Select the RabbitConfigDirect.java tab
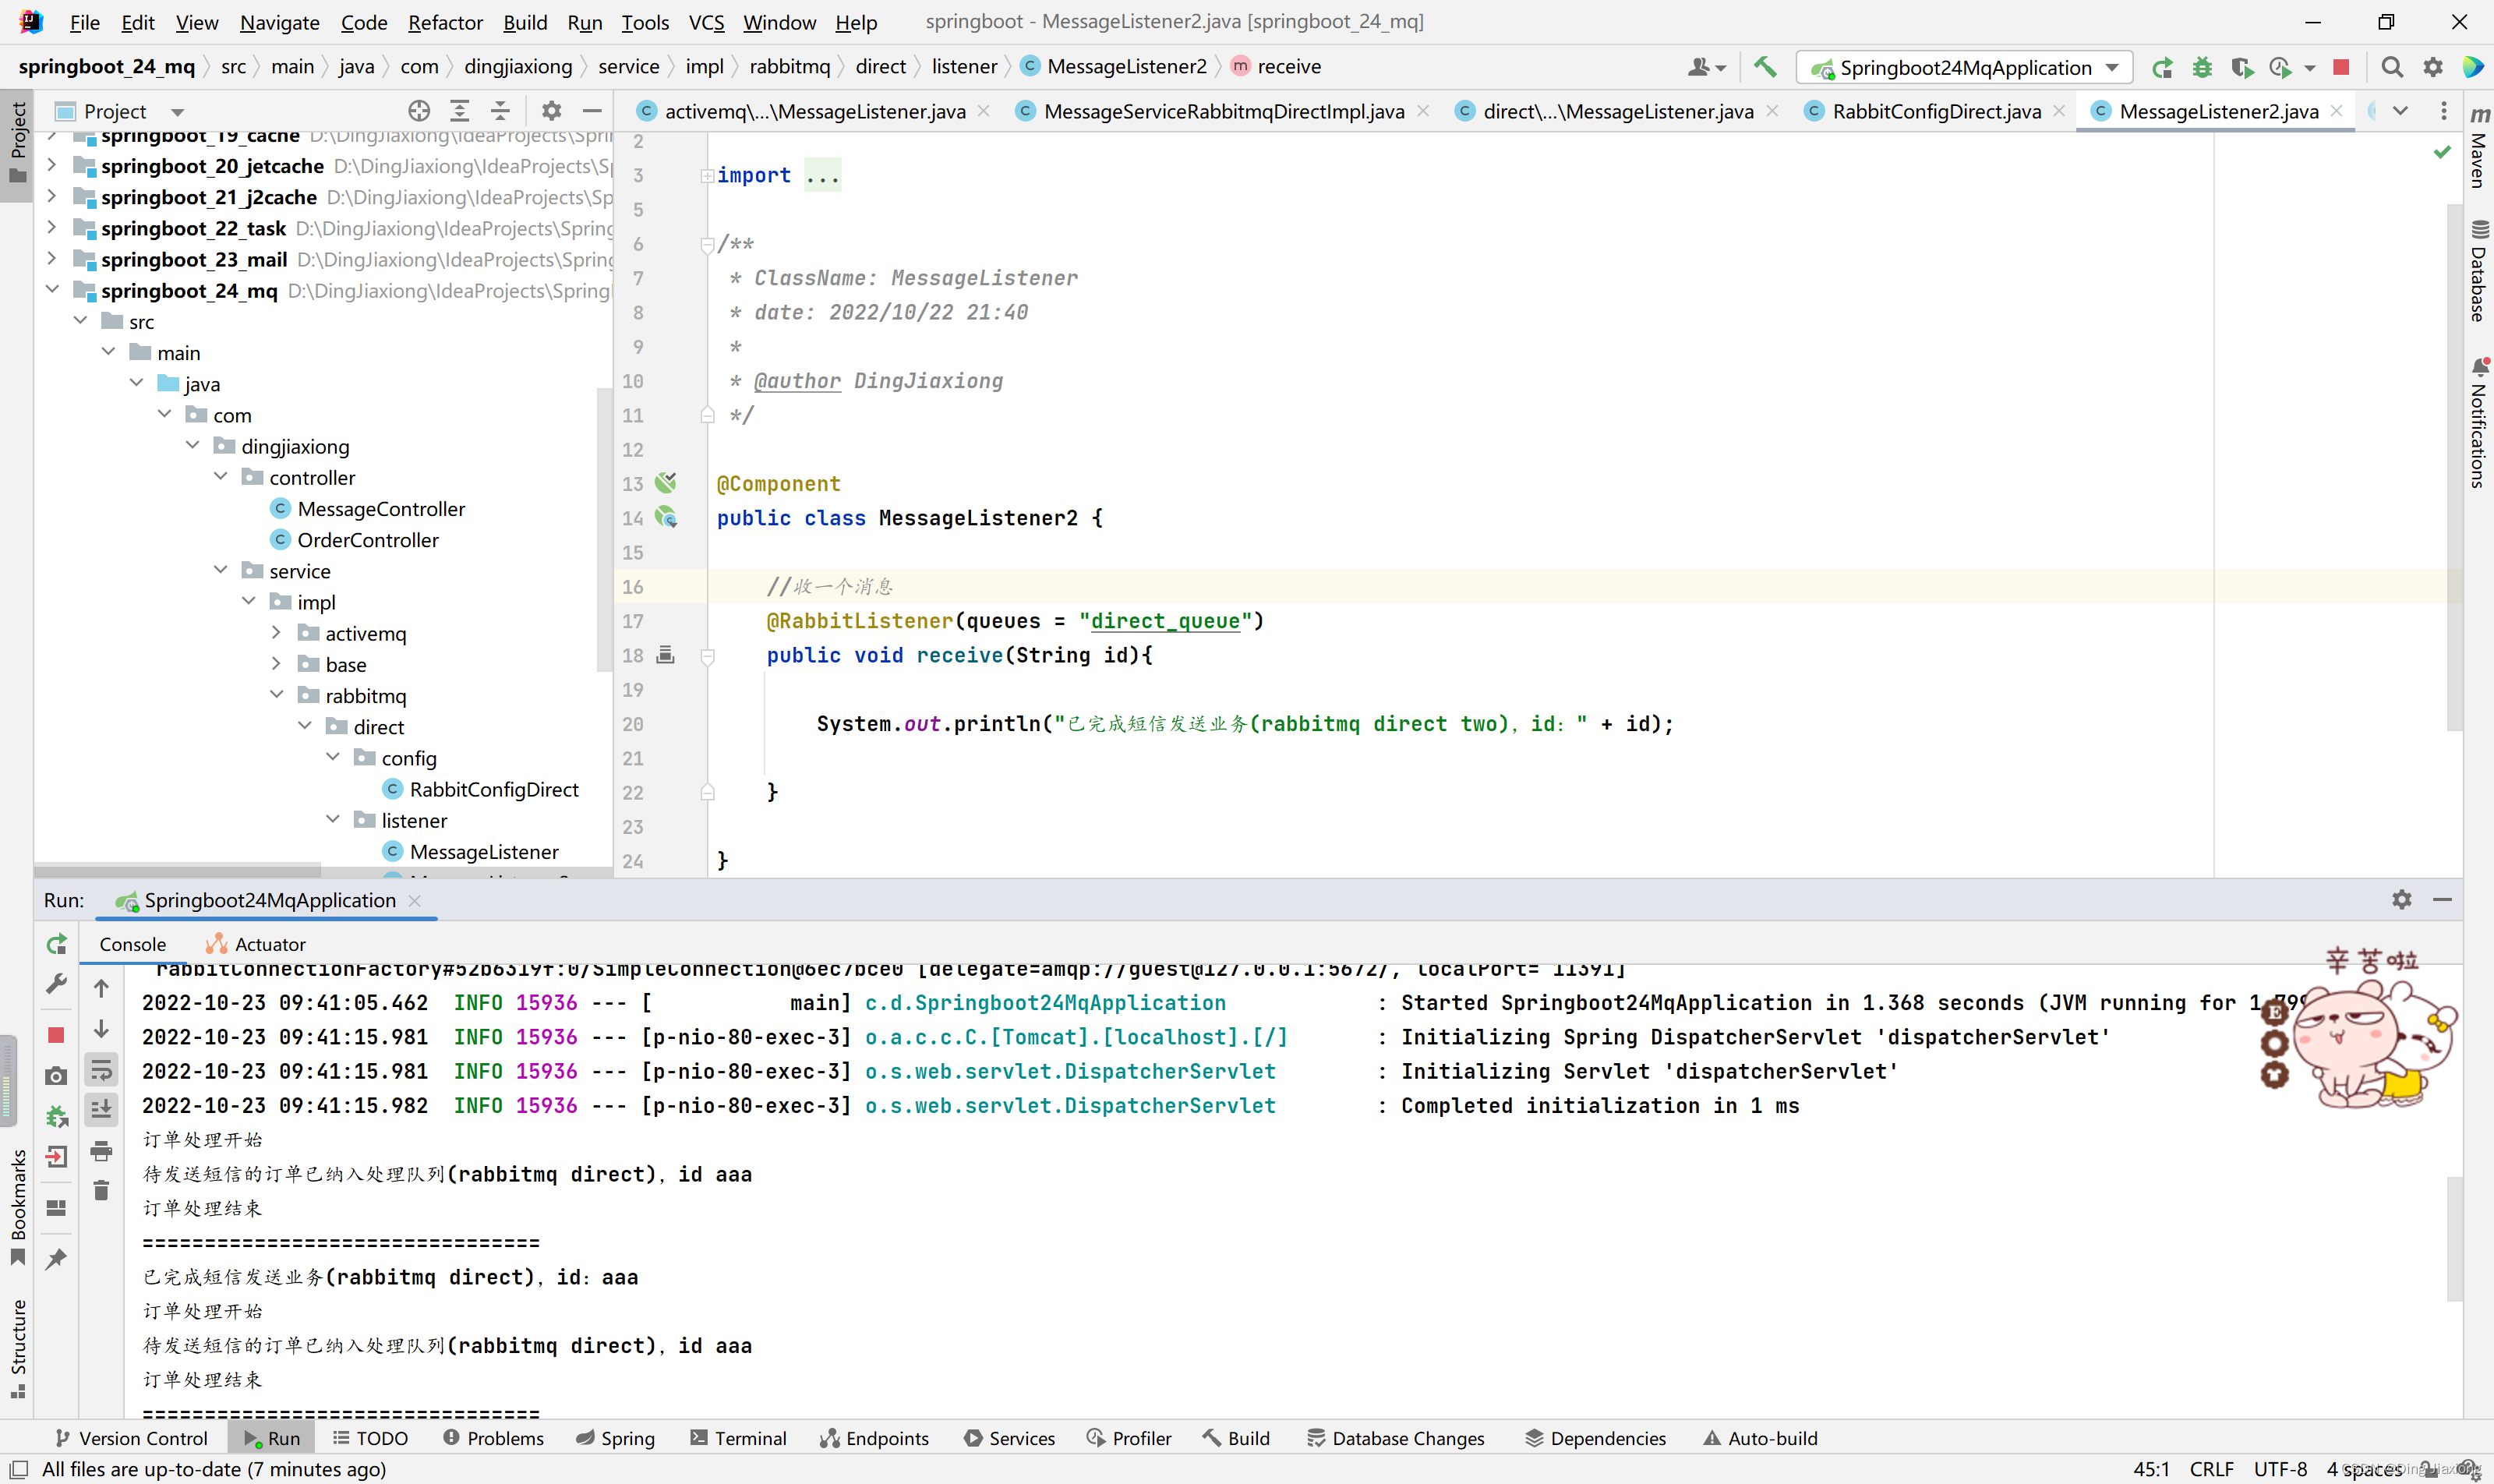The height and width of the screenshot is (1484, 2494). click(1938, 110)
